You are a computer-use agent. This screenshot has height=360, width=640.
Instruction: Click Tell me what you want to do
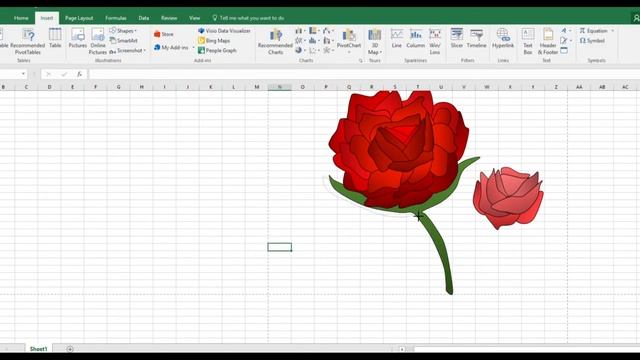pyautogui.click(x=248, y=18)
